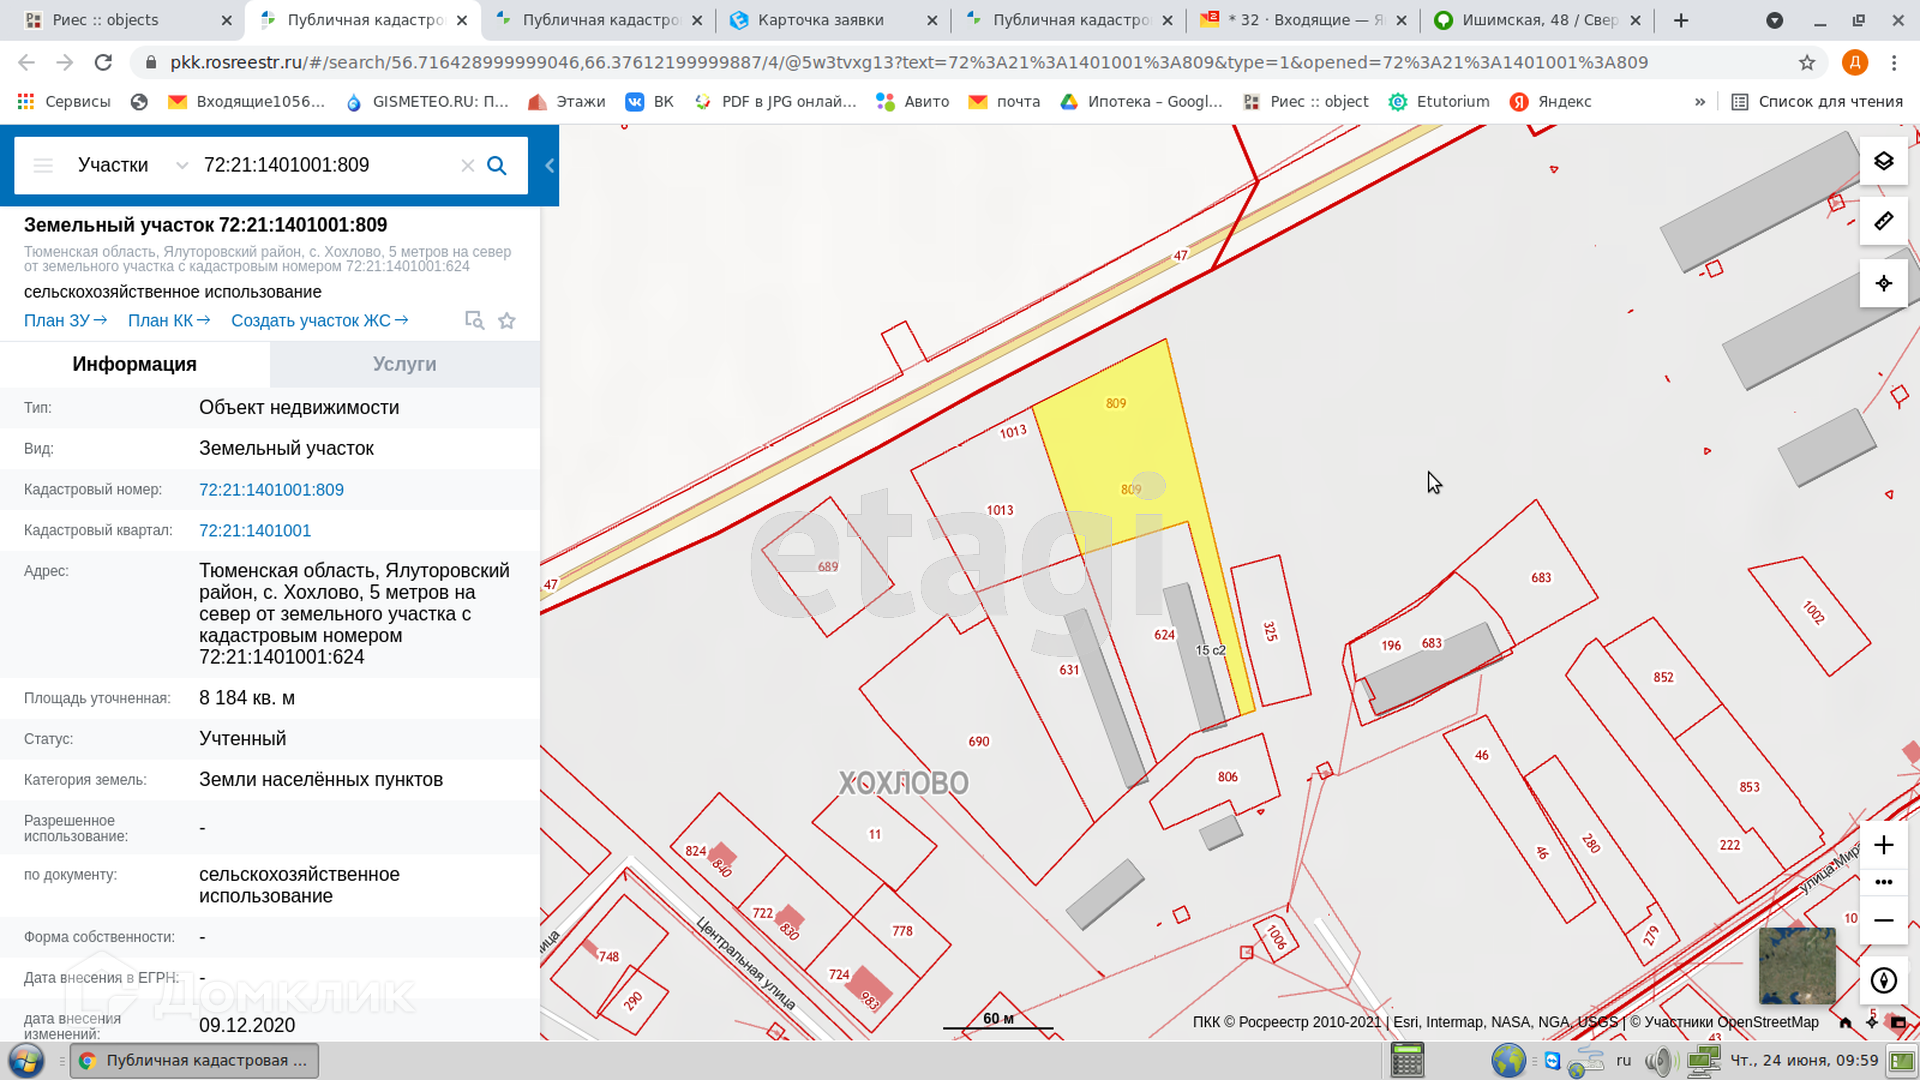The width and height of the screenshot is (1920, 1080).
Task: Switch to the Услуги tab
Action: (x=404, y=364)
